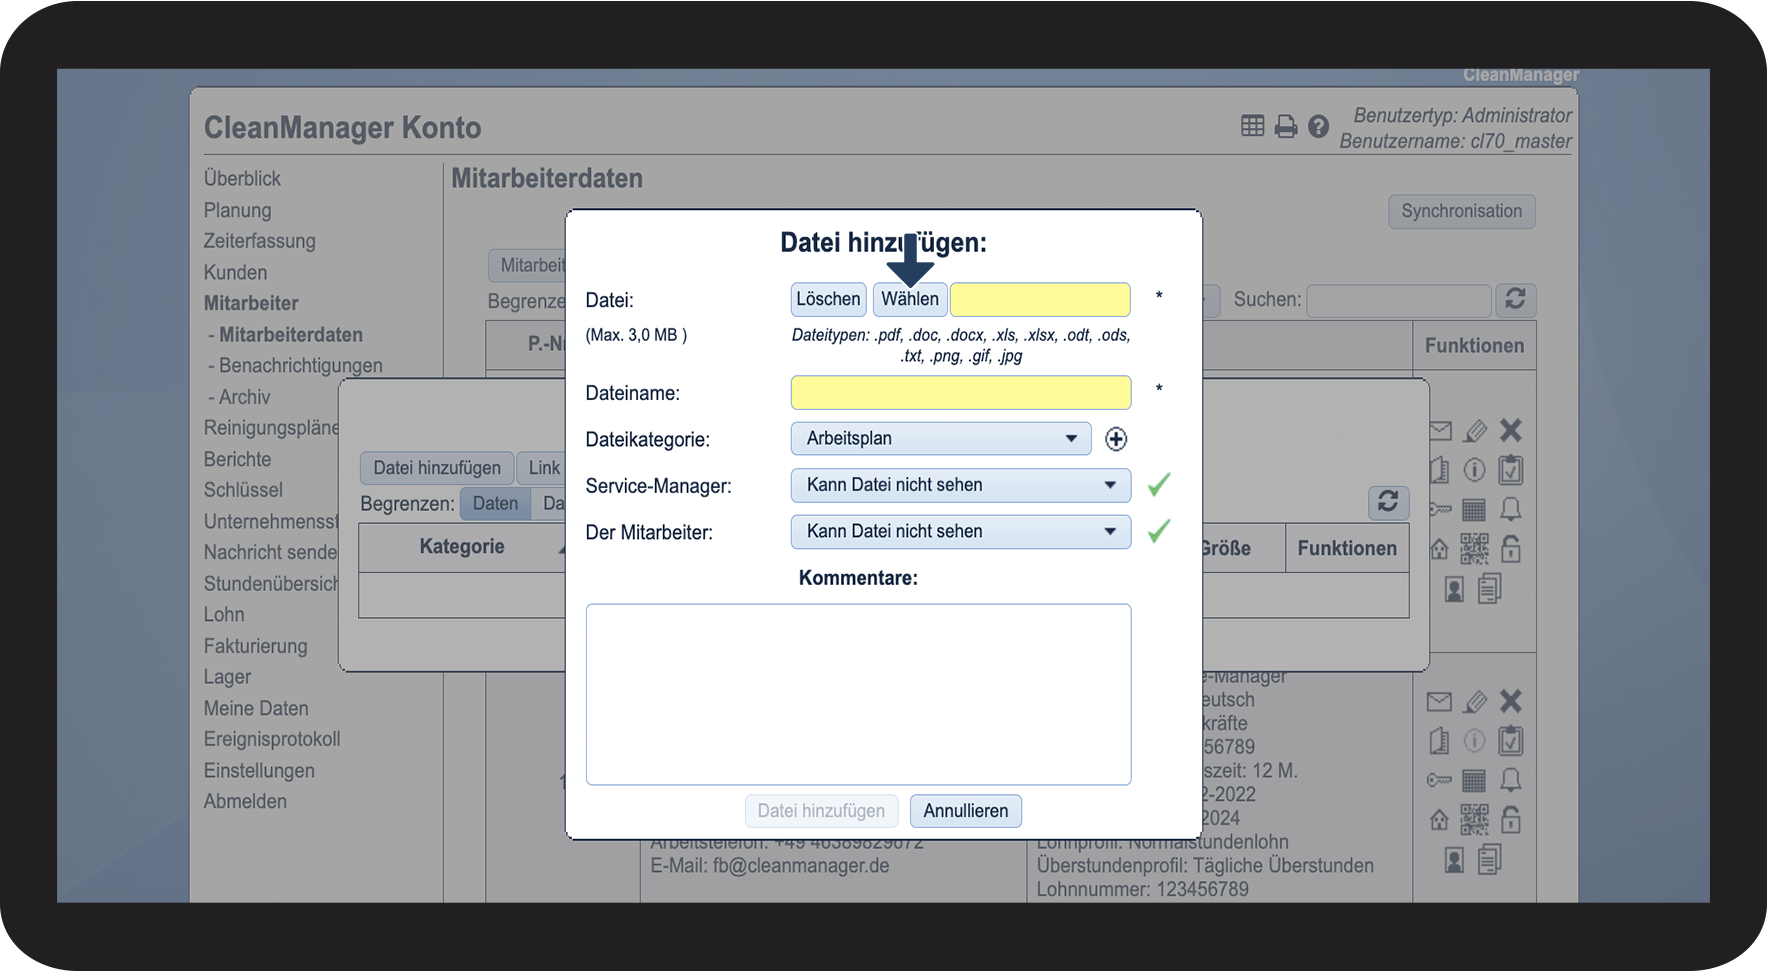Click refresh icon above the Größe column
This screenshot has width=1767, height=971.
pyautogui.click(x=1387, y=502)
